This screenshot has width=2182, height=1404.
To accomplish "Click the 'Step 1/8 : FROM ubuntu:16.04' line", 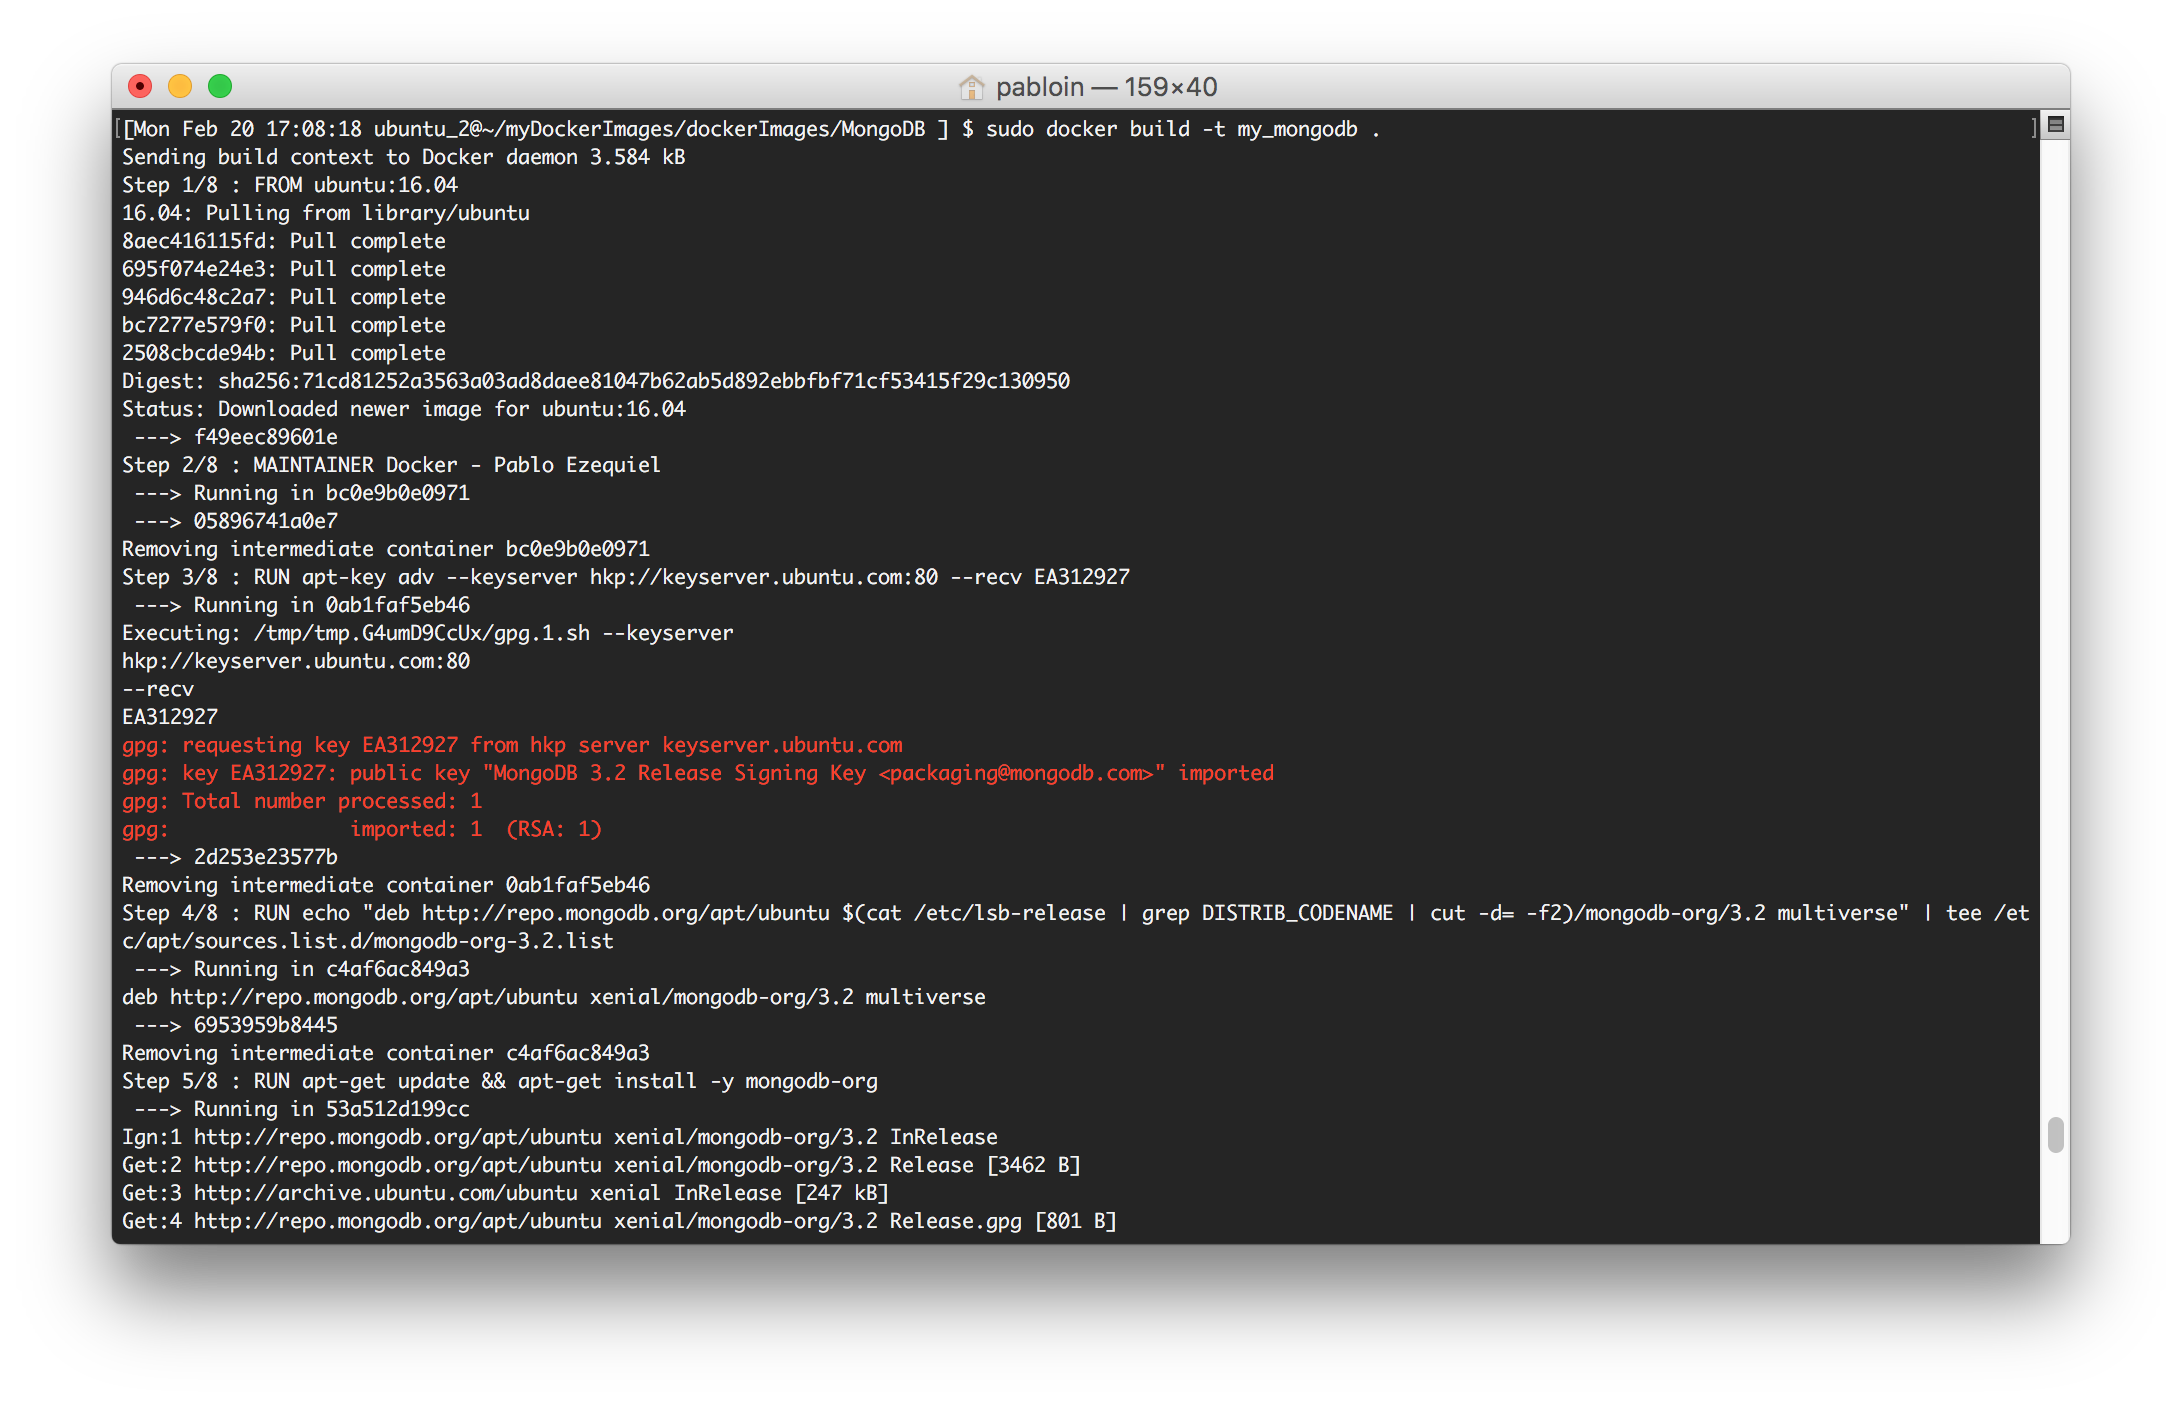I will pos(290,185).
